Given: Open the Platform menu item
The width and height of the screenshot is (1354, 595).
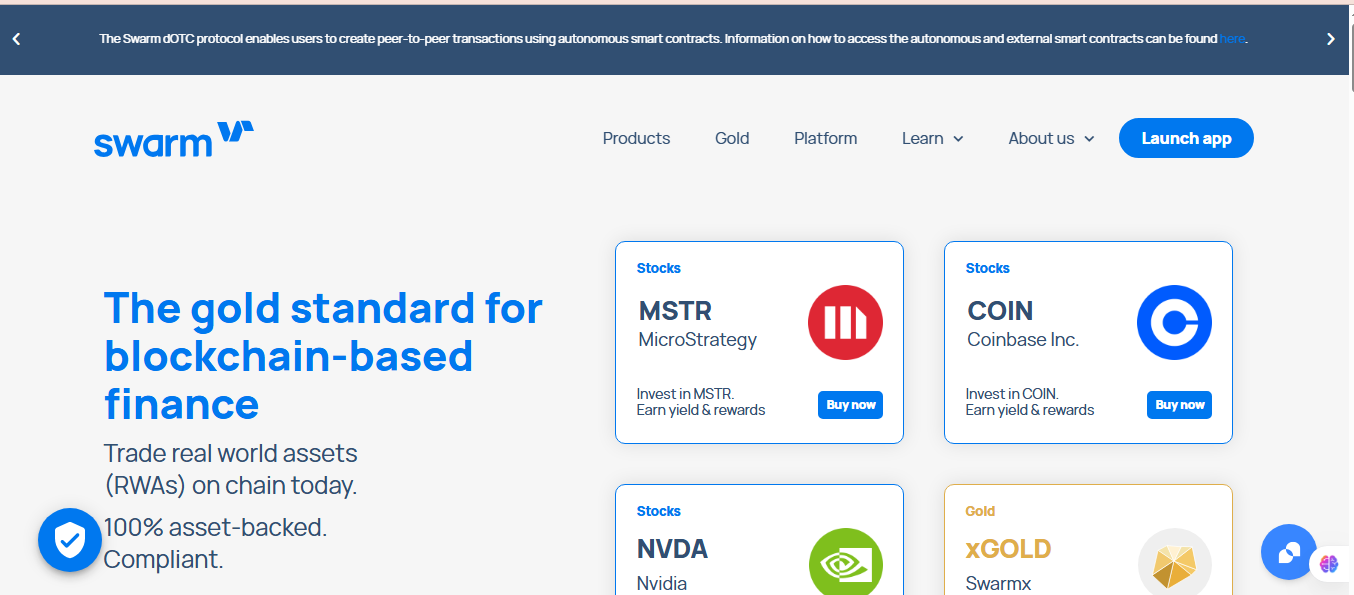Looking at the screenshot, I should click(x=825, y=138).
